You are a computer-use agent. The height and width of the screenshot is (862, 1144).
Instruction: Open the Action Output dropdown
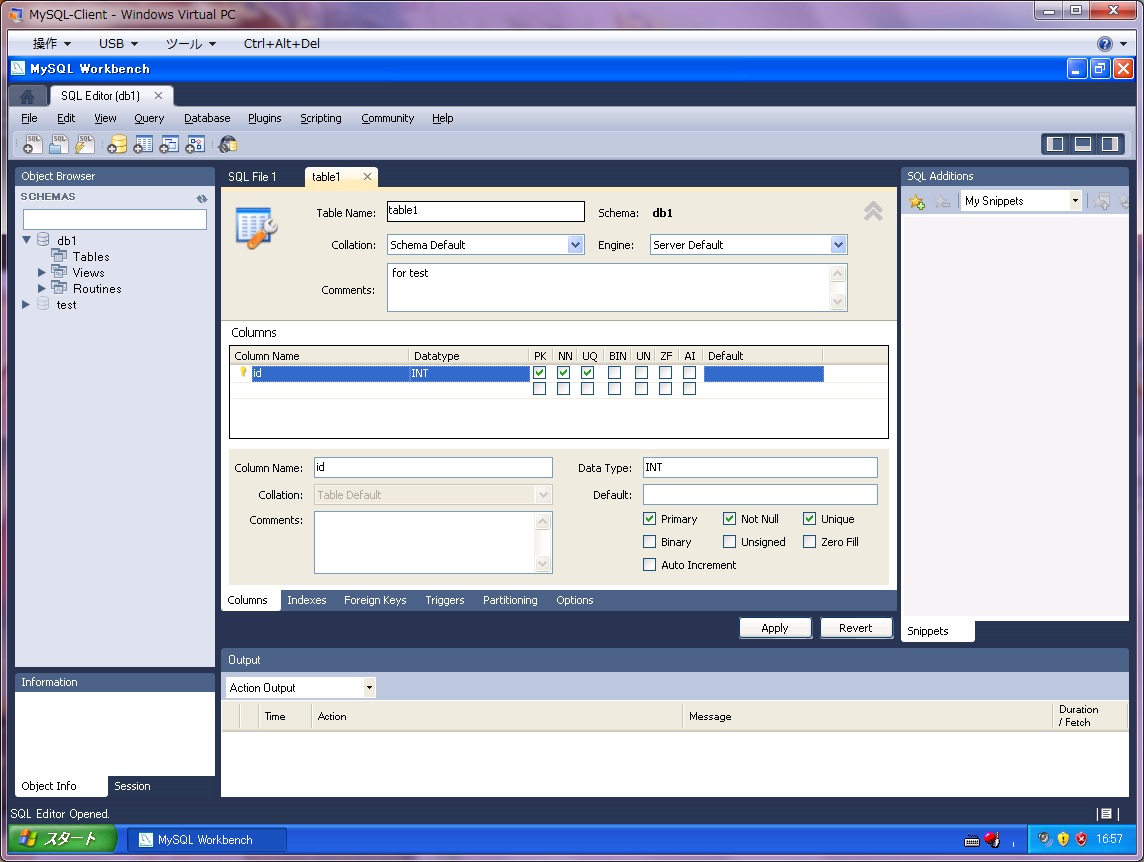pos(369,688)
